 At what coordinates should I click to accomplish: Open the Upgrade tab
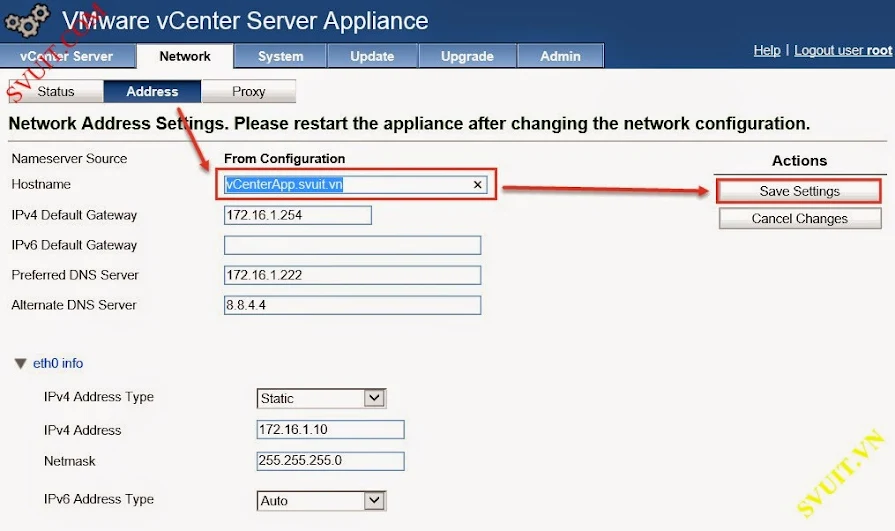[467, 57]
